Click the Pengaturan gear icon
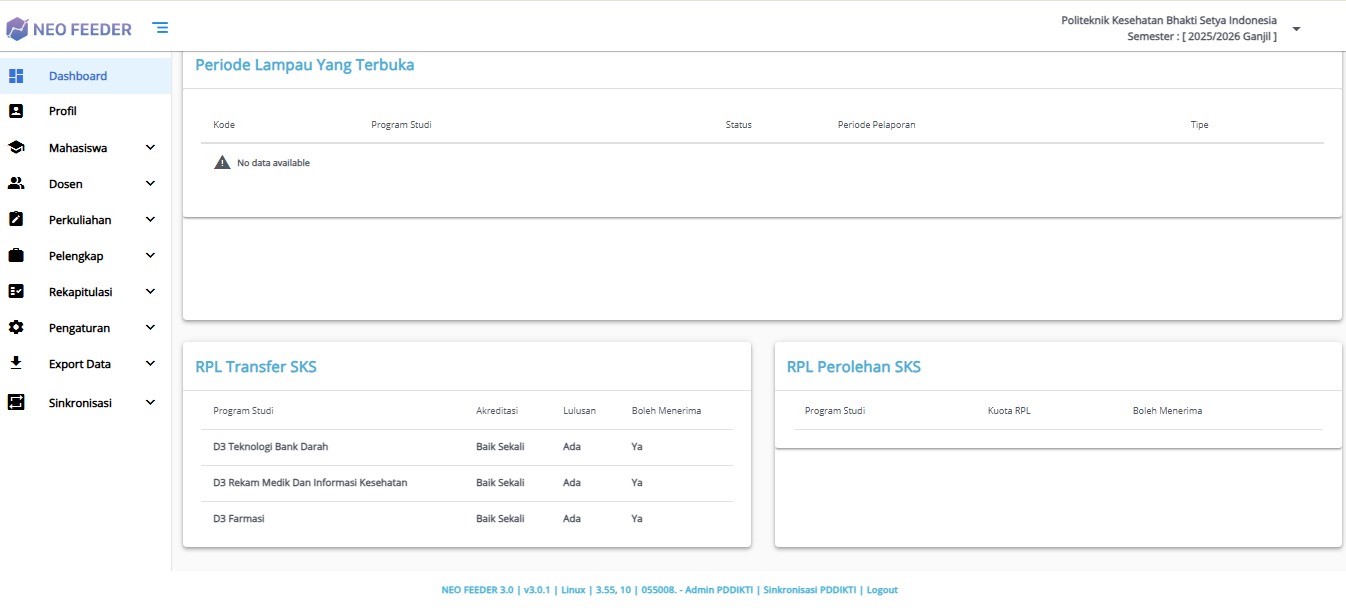Viewport: 1346px width, 608px height. coord(16,328)
